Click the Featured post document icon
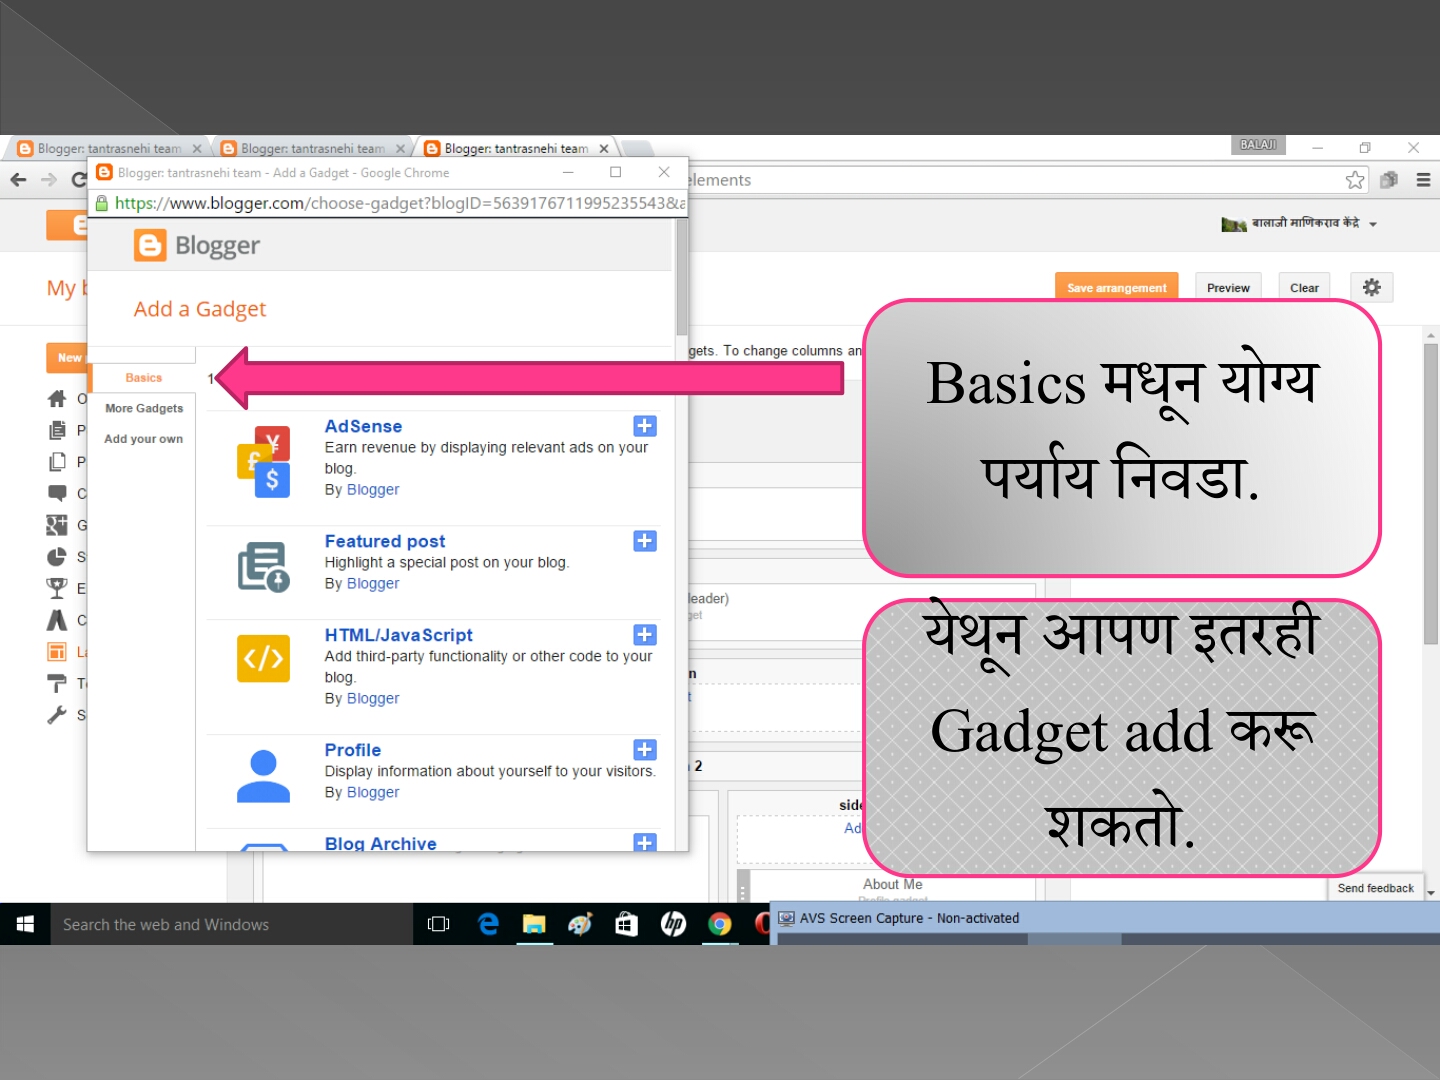The image size is (1440, 1080). pyautogui.click(x=264, y=567)
